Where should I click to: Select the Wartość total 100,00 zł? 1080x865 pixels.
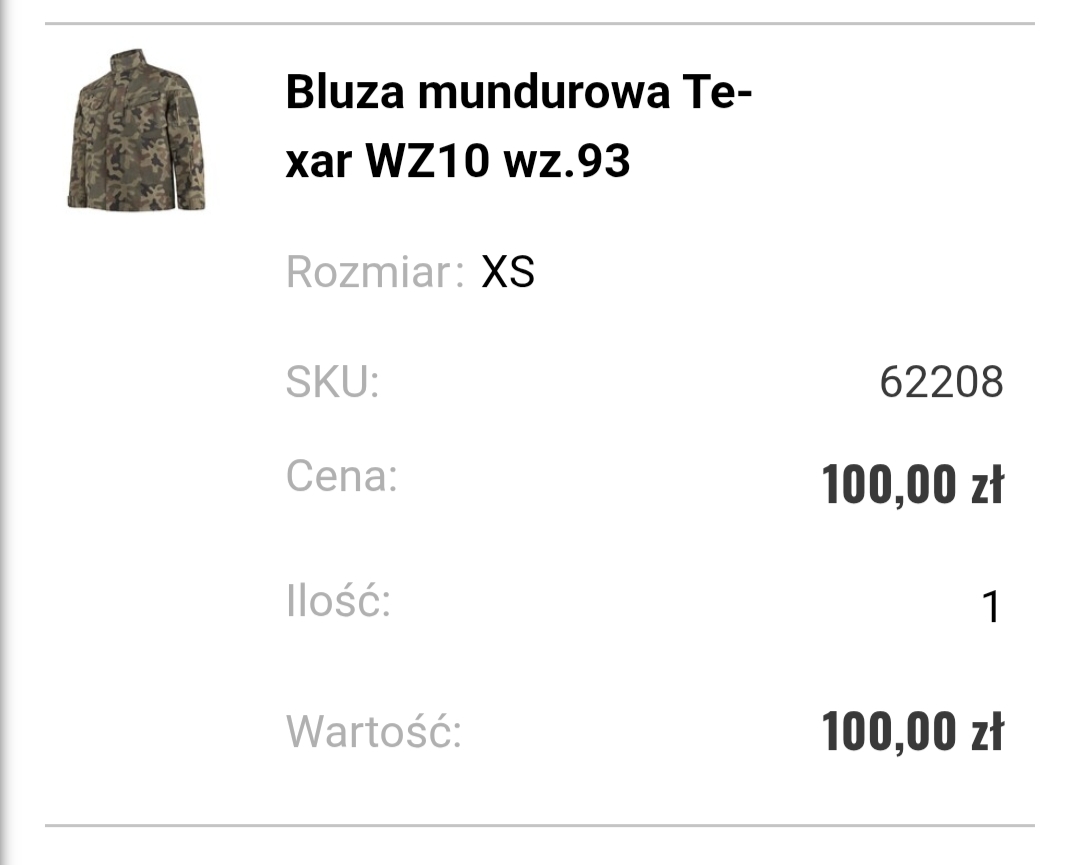(913, 731)
